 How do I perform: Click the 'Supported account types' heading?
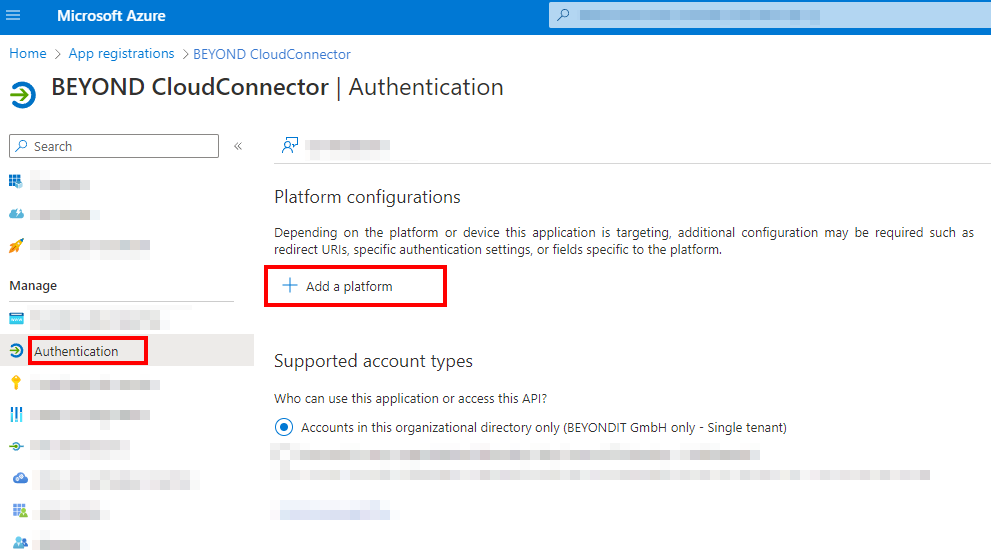pyautogui.click(x=373, y=361)
